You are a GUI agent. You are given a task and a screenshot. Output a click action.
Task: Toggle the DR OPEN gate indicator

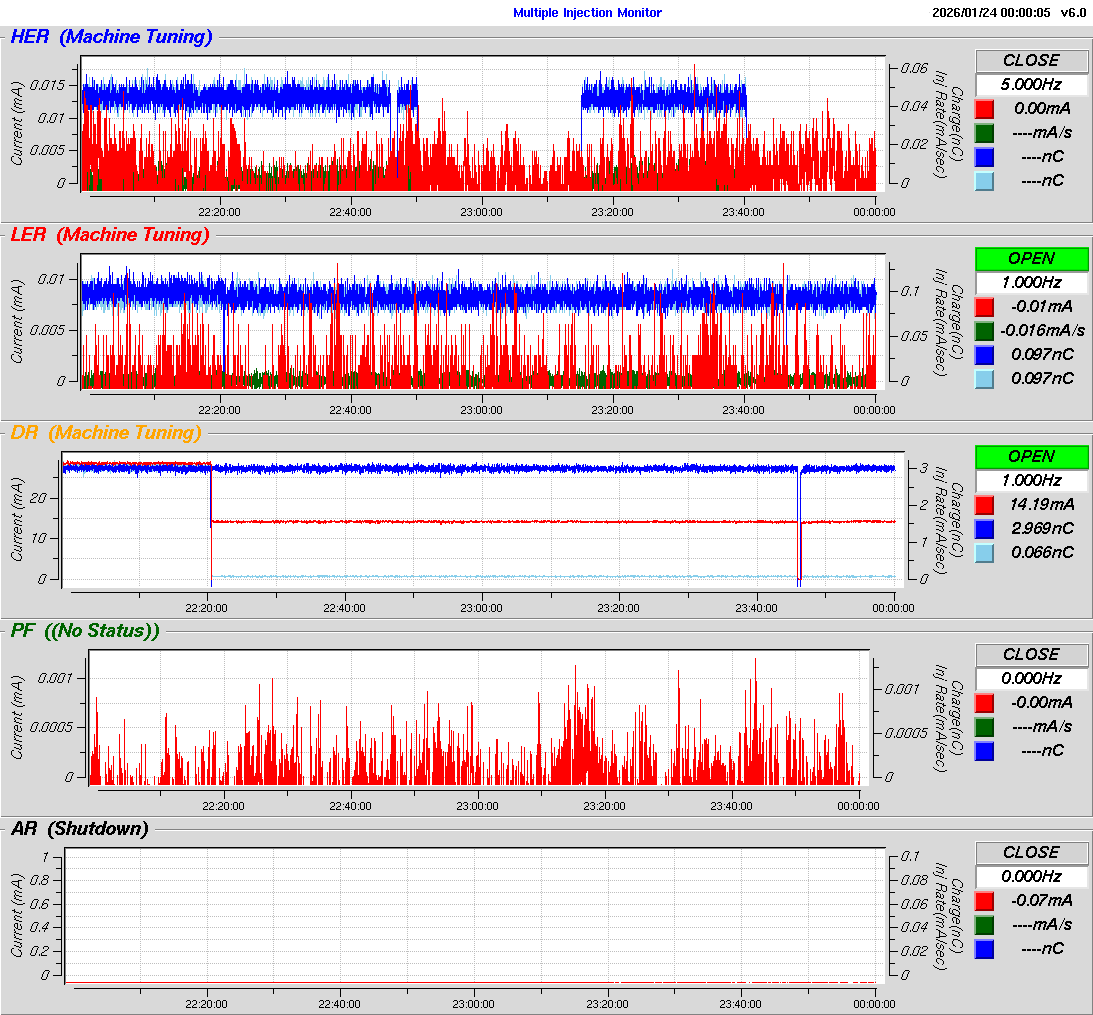tap(1031, 456)
